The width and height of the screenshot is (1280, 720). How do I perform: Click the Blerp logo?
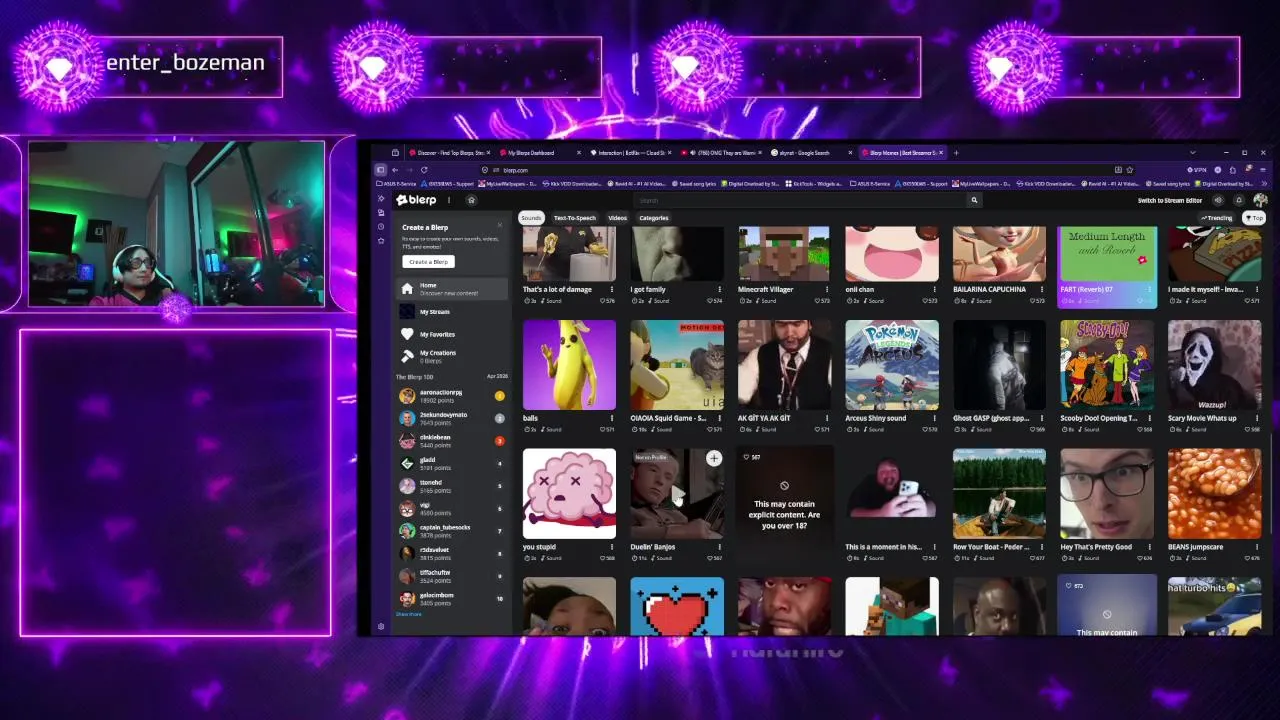click(416, 200)
